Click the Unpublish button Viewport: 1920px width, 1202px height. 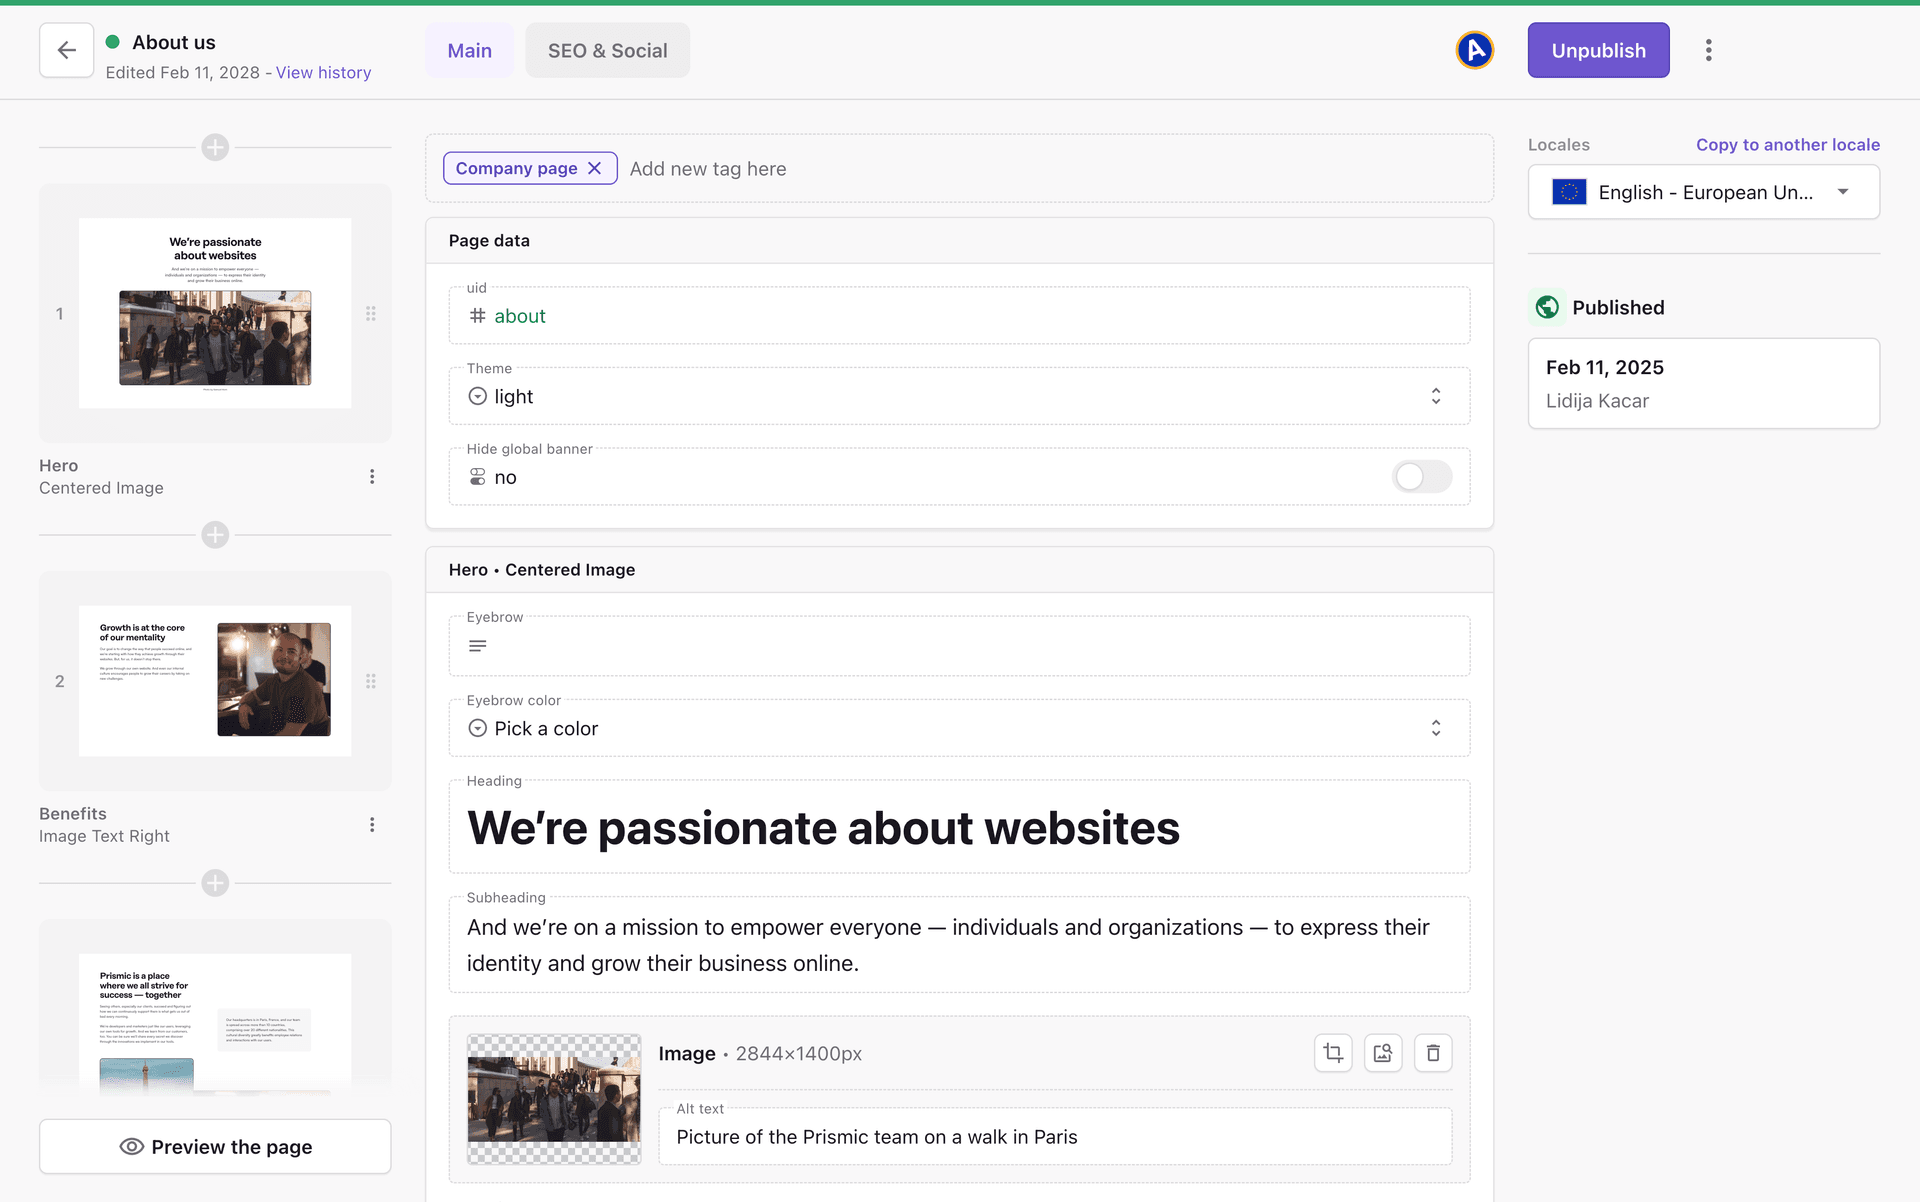pos(1598,50)
